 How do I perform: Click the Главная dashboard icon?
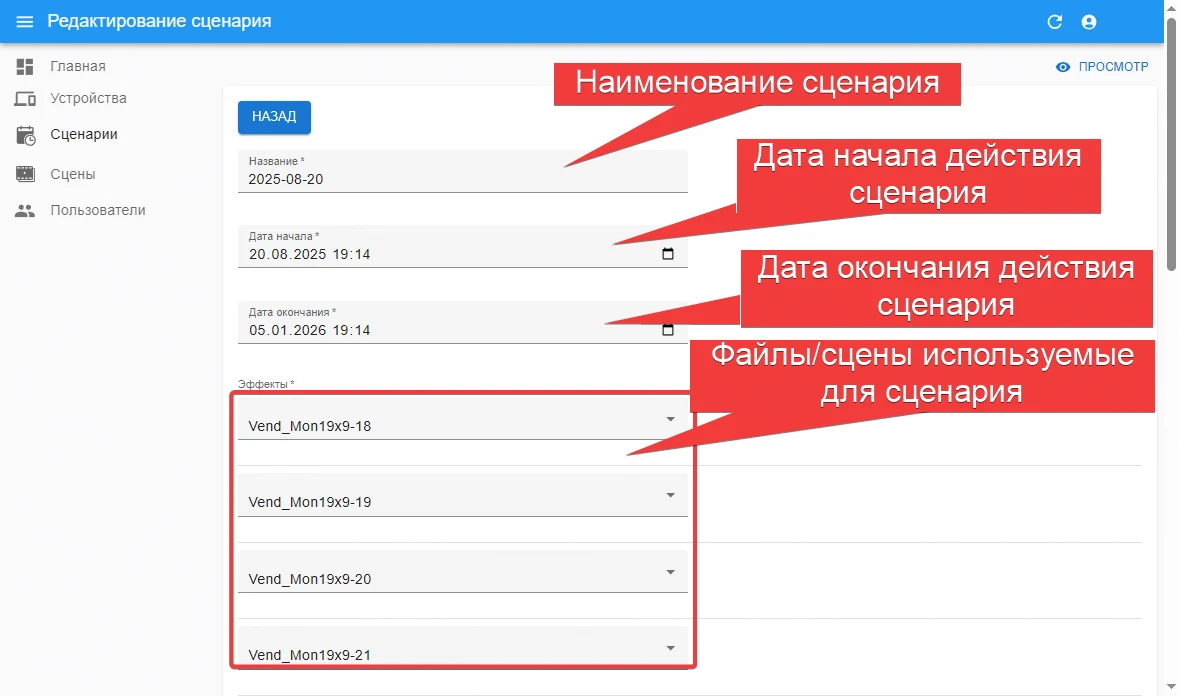point(25,67)
